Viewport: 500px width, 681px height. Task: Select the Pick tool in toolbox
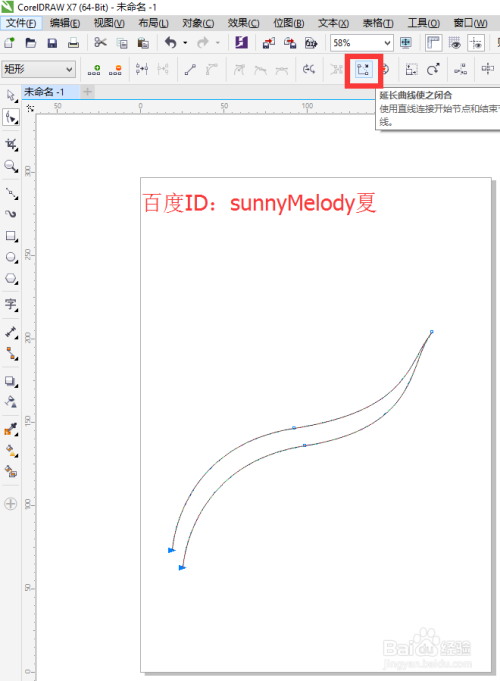(x=11, y=96)
